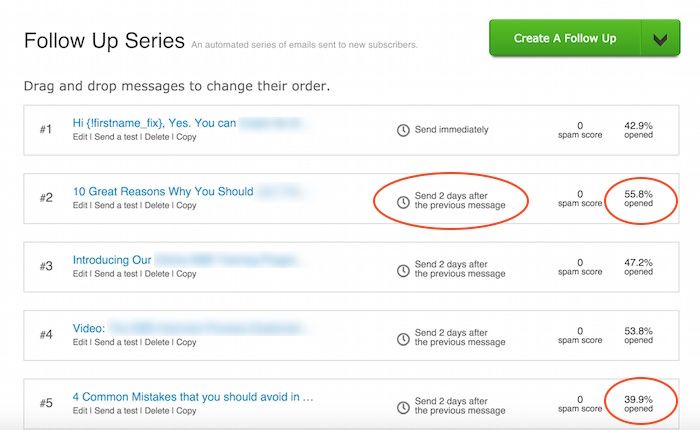Edit message #1
Viewport: 700px width, 430px height.
80,137
